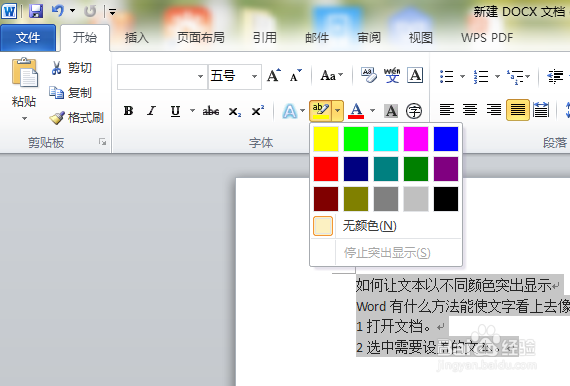Click the Character Shading gray A icon
Viewport: 570px width, 386px height.
point(391,111)
